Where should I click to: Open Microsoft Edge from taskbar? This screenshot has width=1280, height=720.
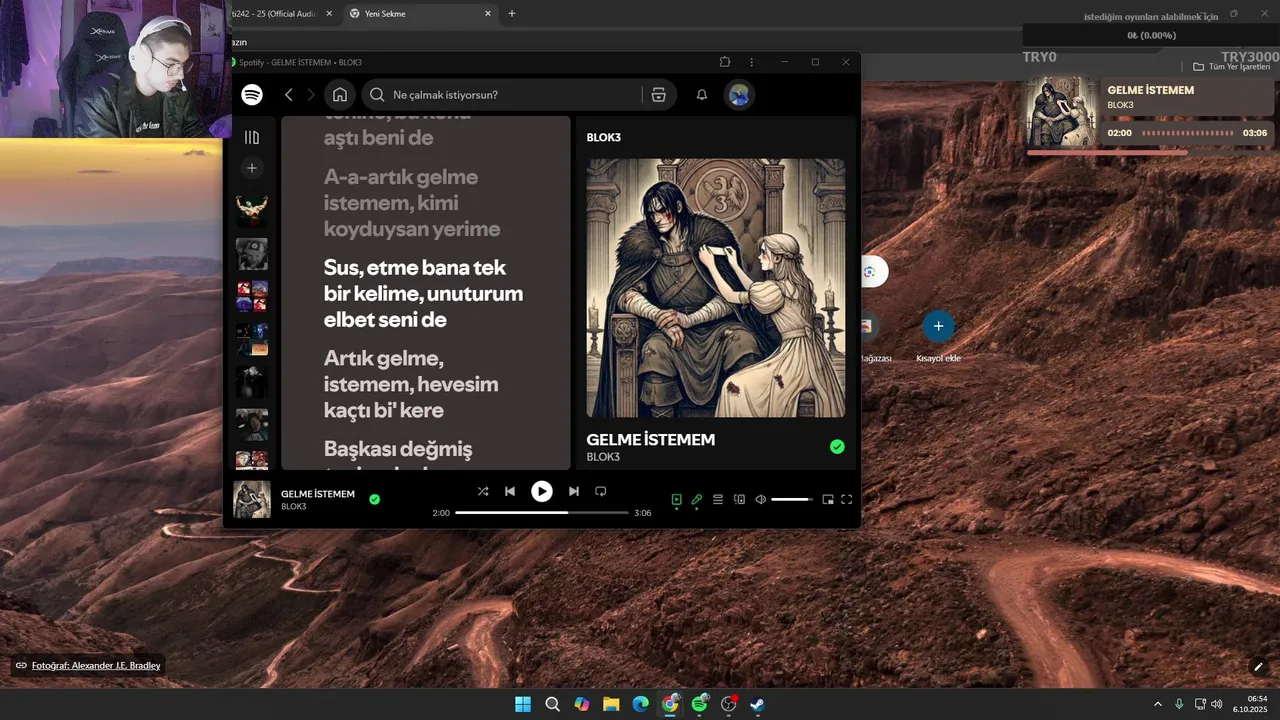640,704
